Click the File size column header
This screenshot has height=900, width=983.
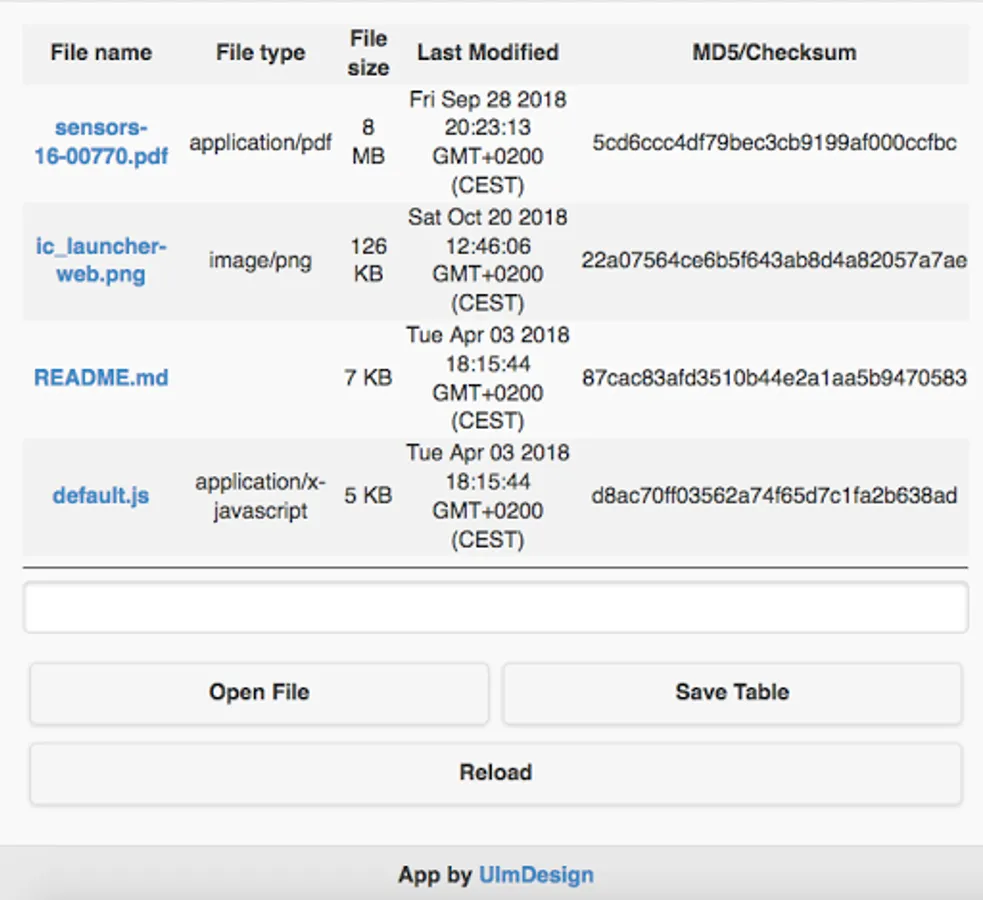tap(368, 53)
